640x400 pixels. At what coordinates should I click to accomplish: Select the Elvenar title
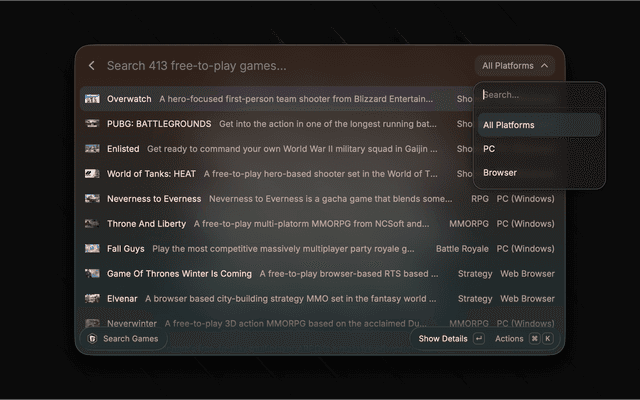(x=122, y=298)
